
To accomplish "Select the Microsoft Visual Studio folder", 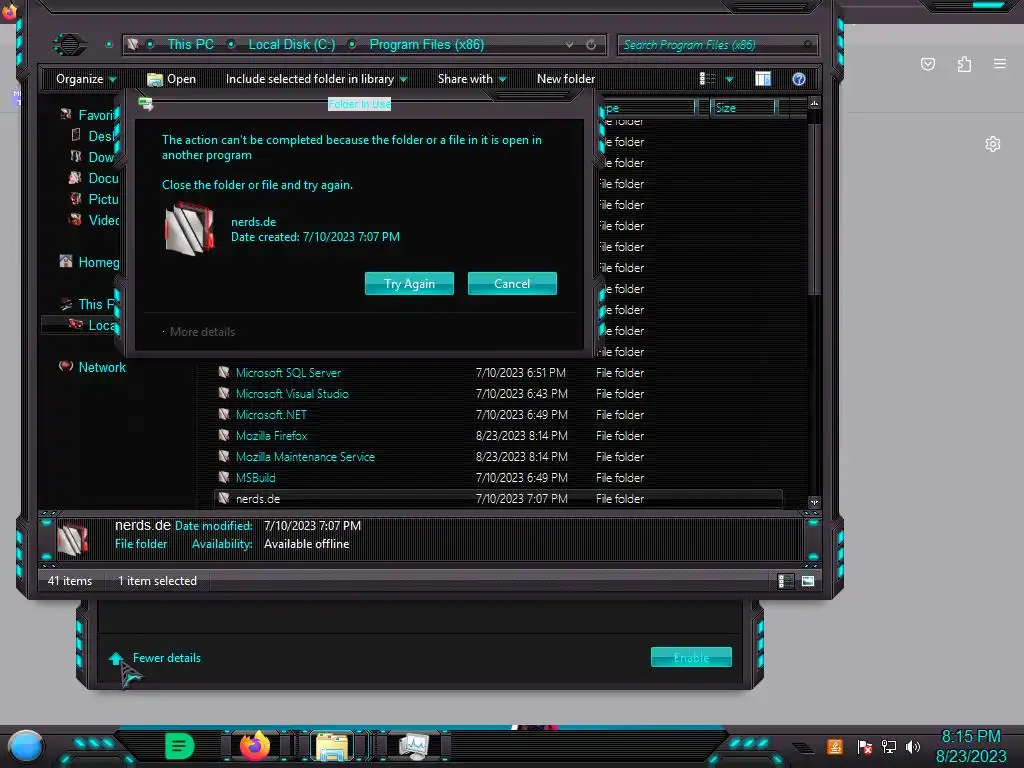I will (292, 394).
